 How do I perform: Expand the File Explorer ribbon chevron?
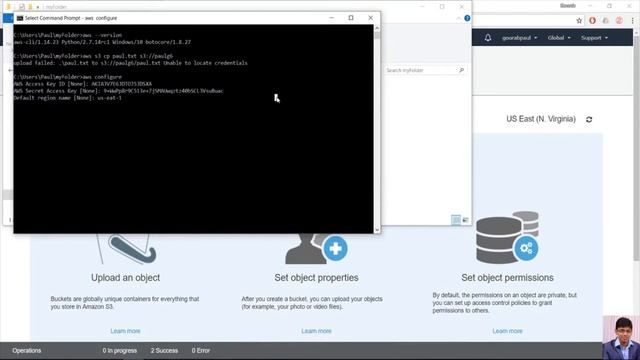coord(459,18)
